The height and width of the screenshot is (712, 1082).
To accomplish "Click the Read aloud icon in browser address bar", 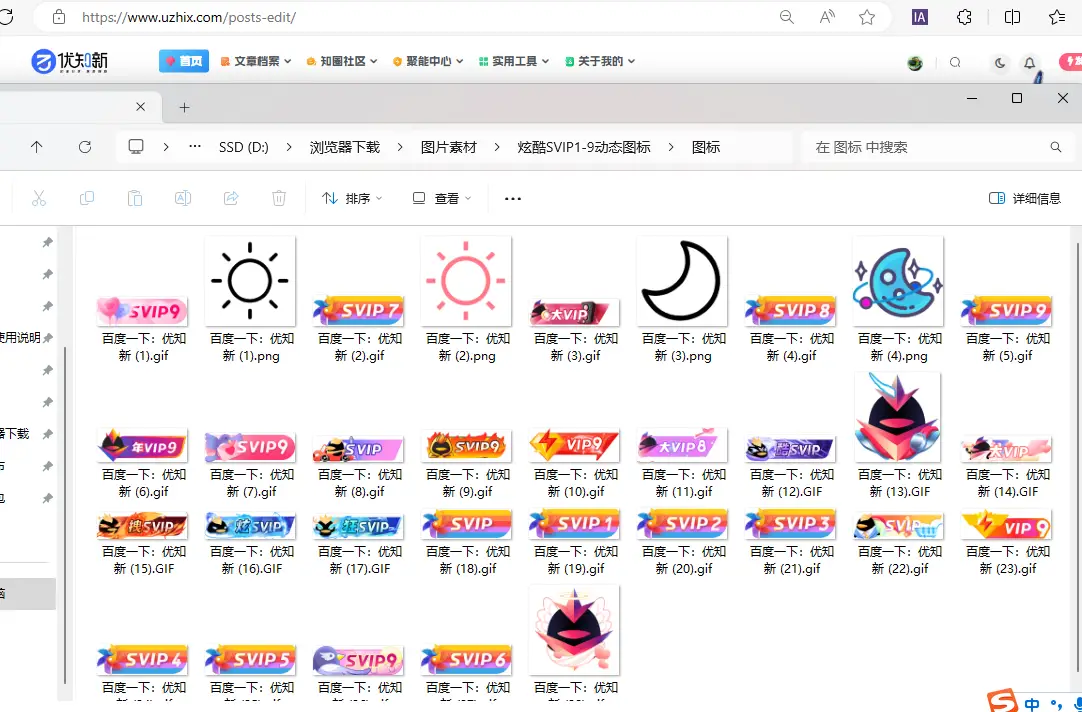I will pyautogui.click(x=827, y=17).
